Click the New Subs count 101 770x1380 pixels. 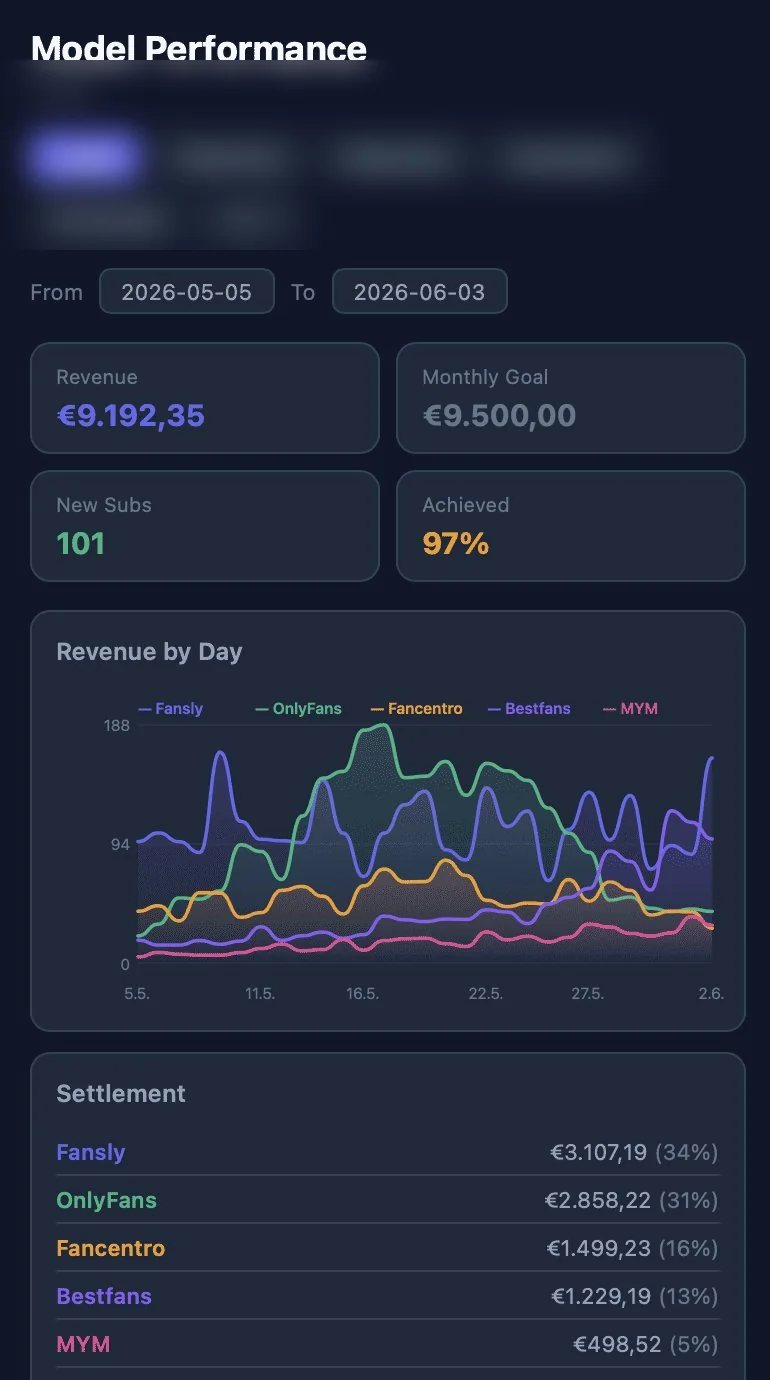[81, 543]
